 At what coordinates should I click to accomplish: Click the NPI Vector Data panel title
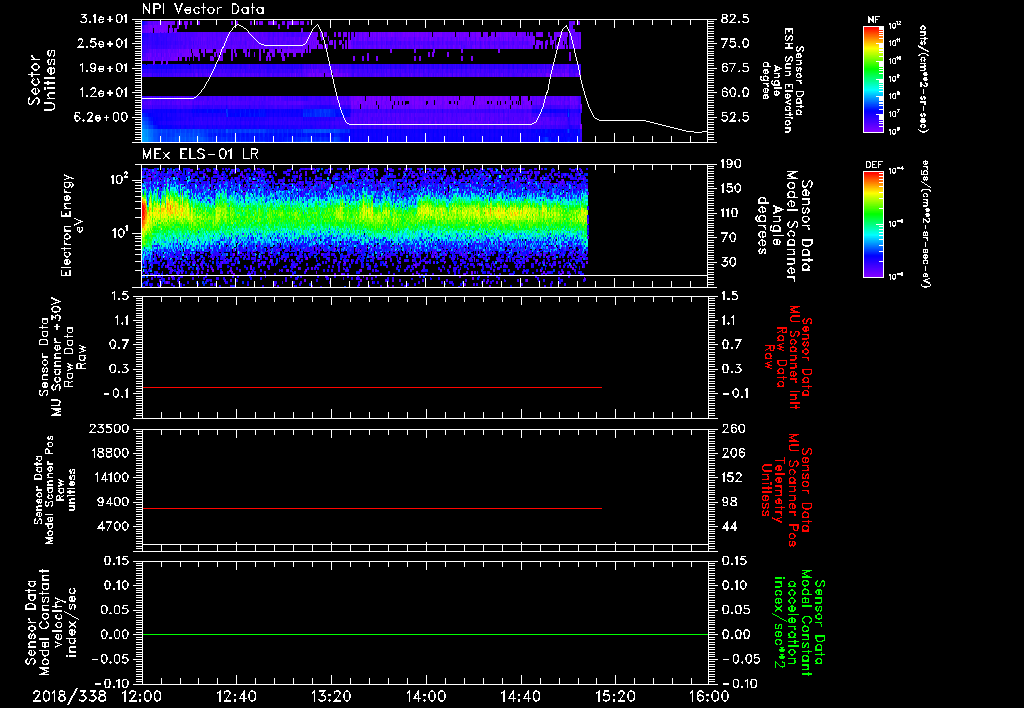pyautogui.click(x=203, y=9)
